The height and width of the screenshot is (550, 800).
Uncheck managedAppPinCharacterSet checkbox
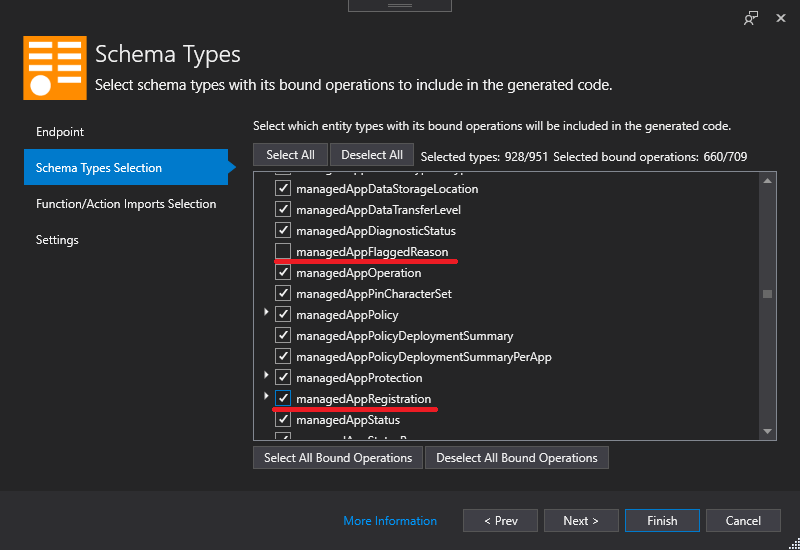click(283, 293)
